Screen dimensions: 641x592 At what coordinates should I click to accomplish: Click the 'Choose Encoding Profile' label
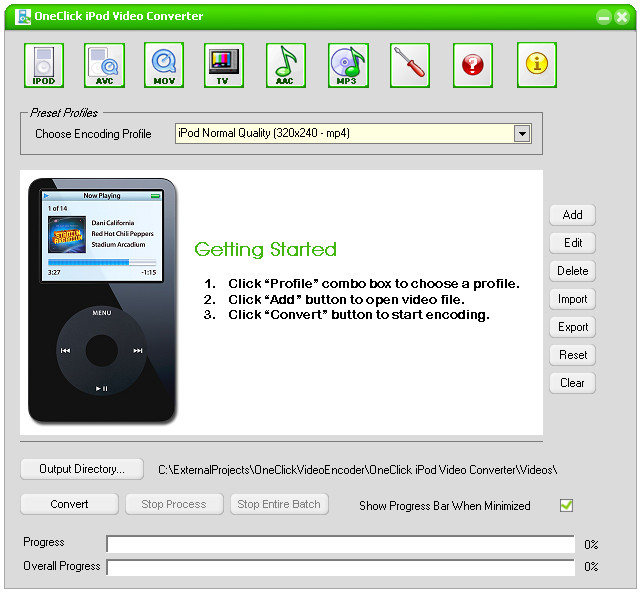point(93,134)
